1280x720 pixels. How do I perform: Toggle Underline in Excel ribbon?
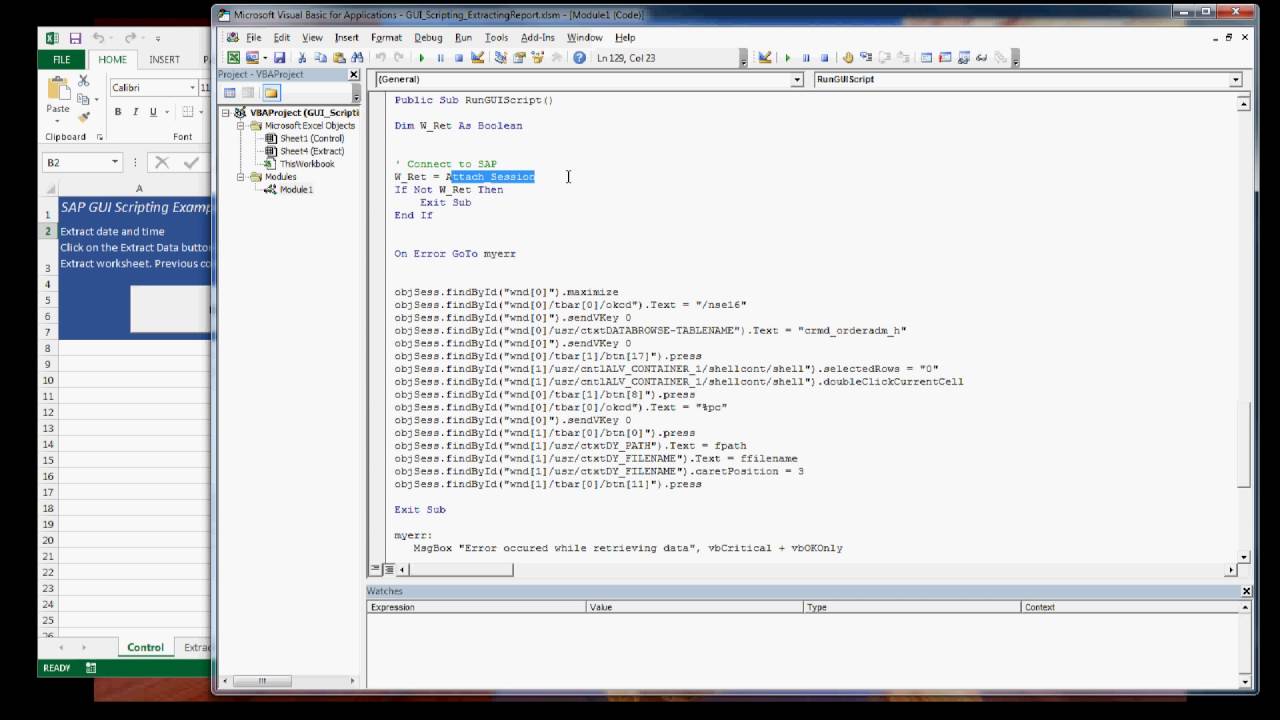tap(153, 112)
